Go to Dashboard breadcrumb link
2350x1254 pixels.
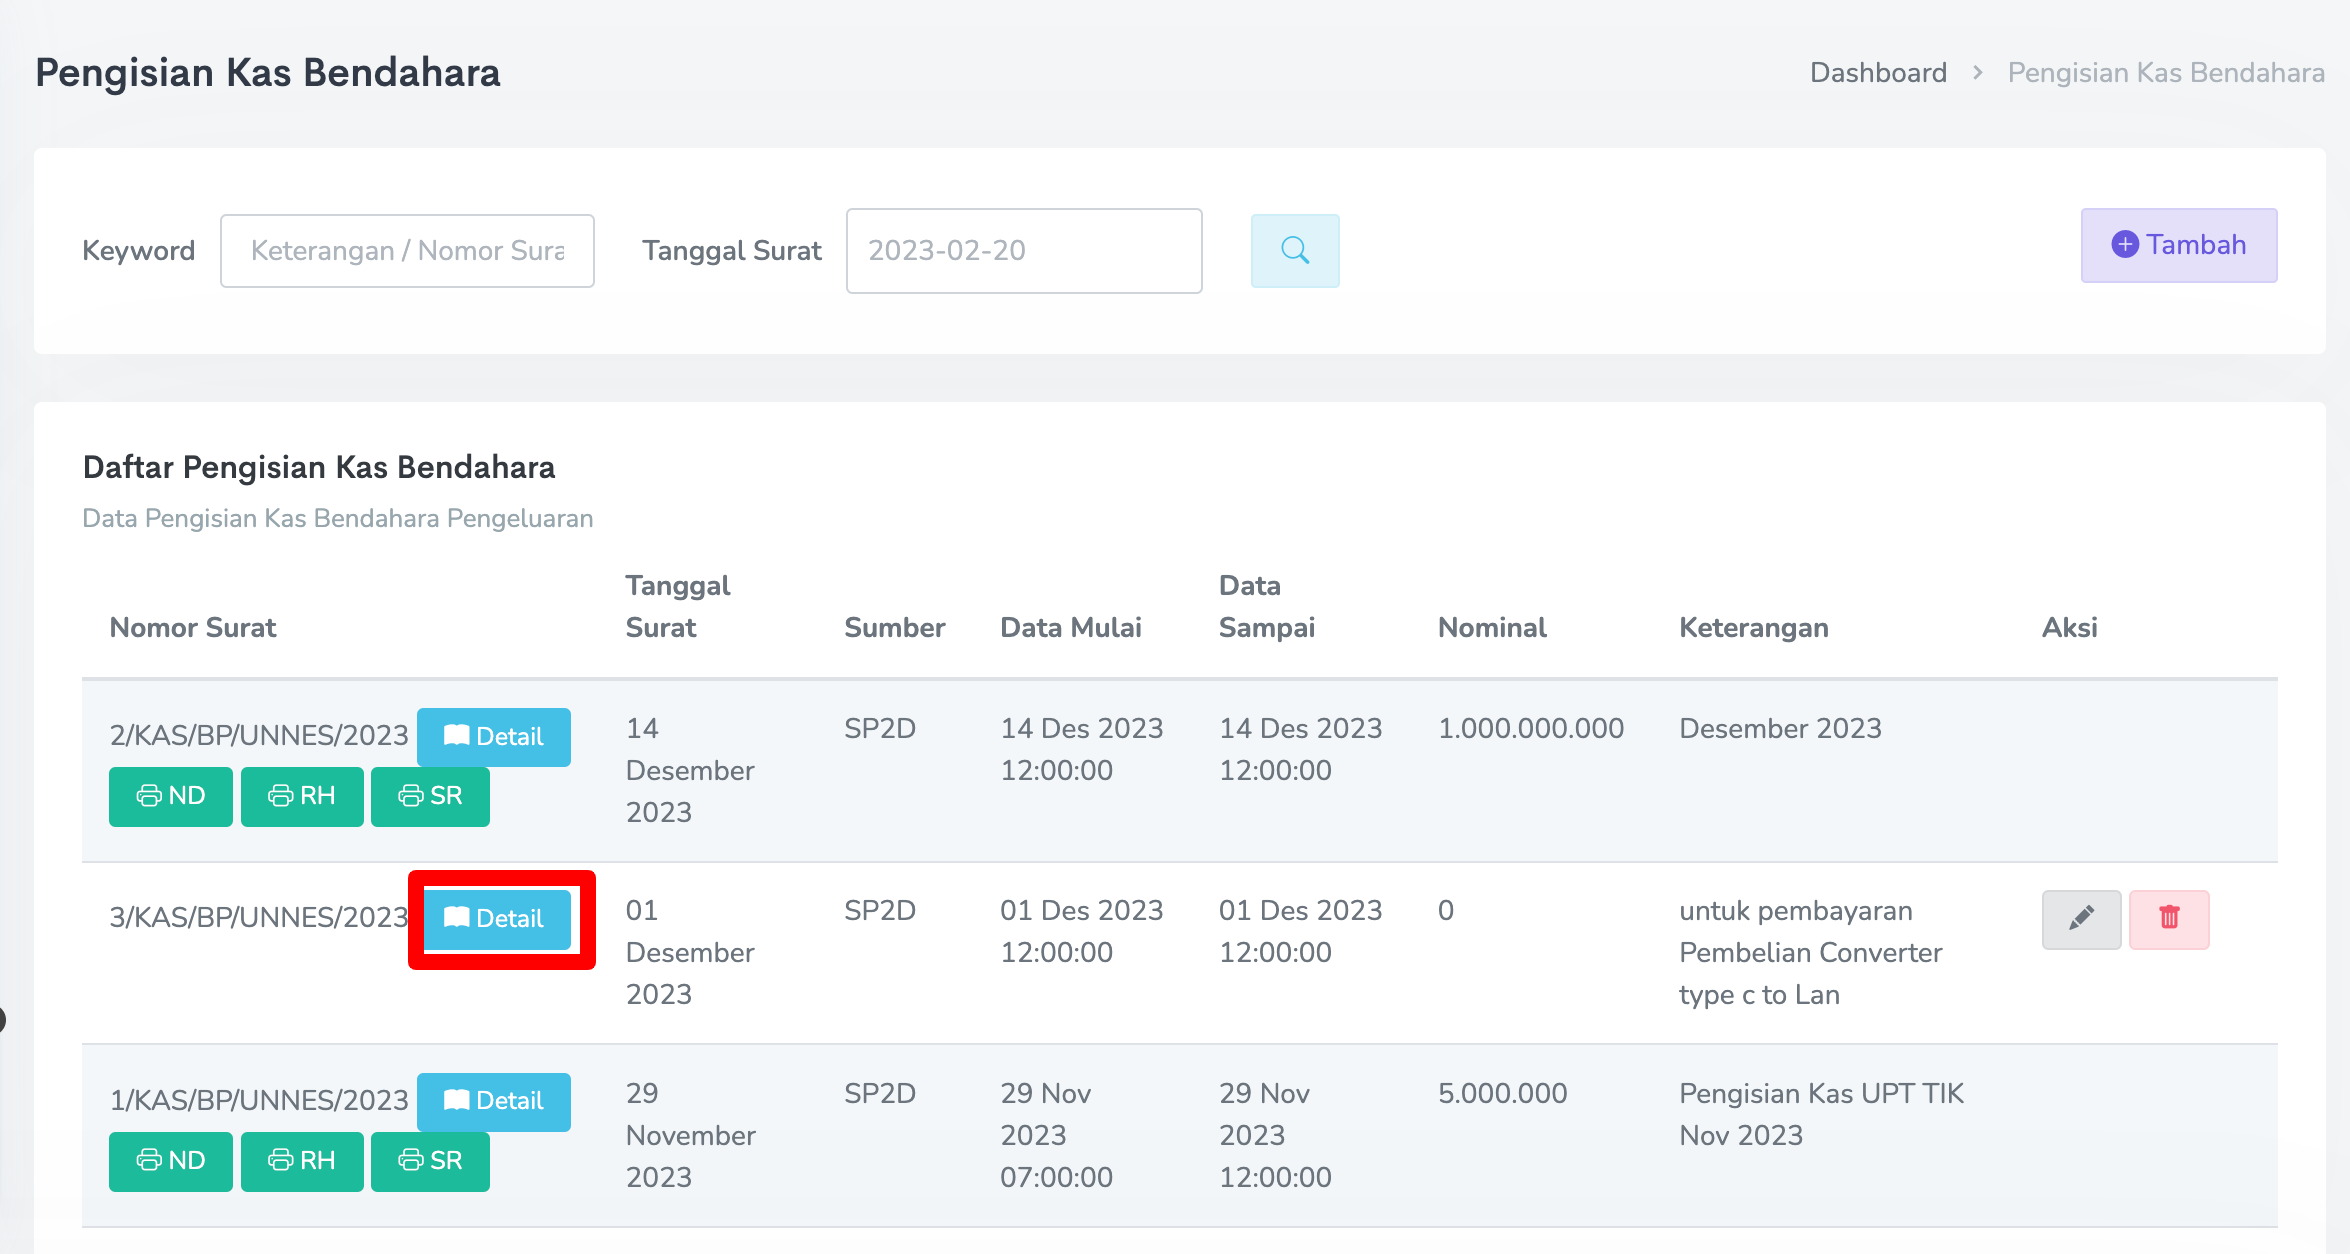click(x=1878, y=73)
